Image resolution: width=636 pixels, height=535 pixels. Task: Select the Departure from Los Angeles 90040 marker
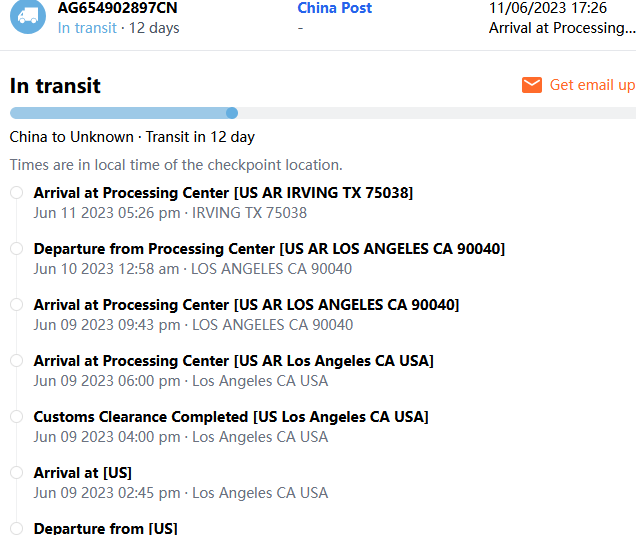click(x=16, y=249)
